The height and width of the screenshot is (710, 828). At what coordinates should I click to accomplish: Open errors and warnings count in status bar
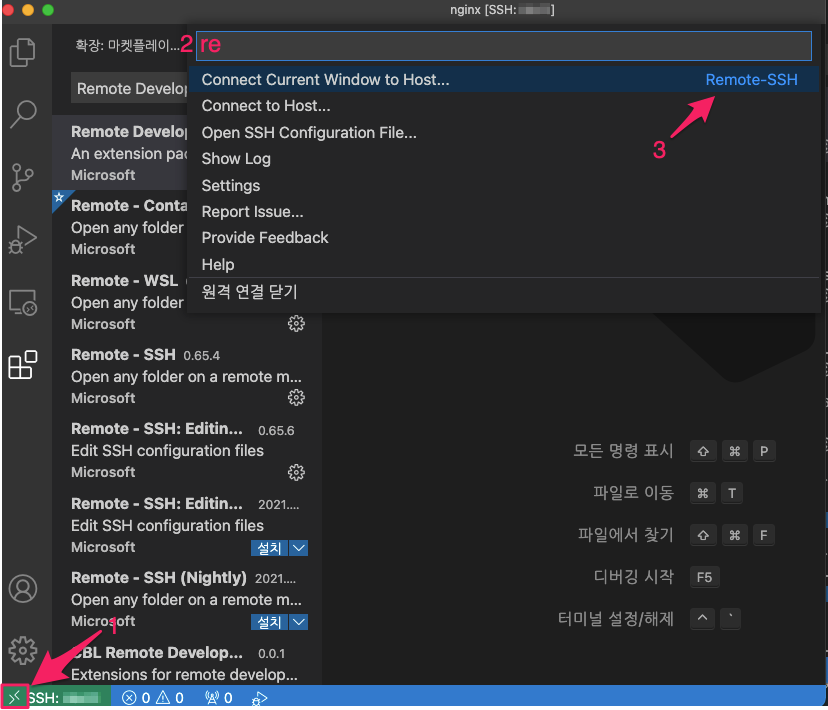[x=153, y=698]
